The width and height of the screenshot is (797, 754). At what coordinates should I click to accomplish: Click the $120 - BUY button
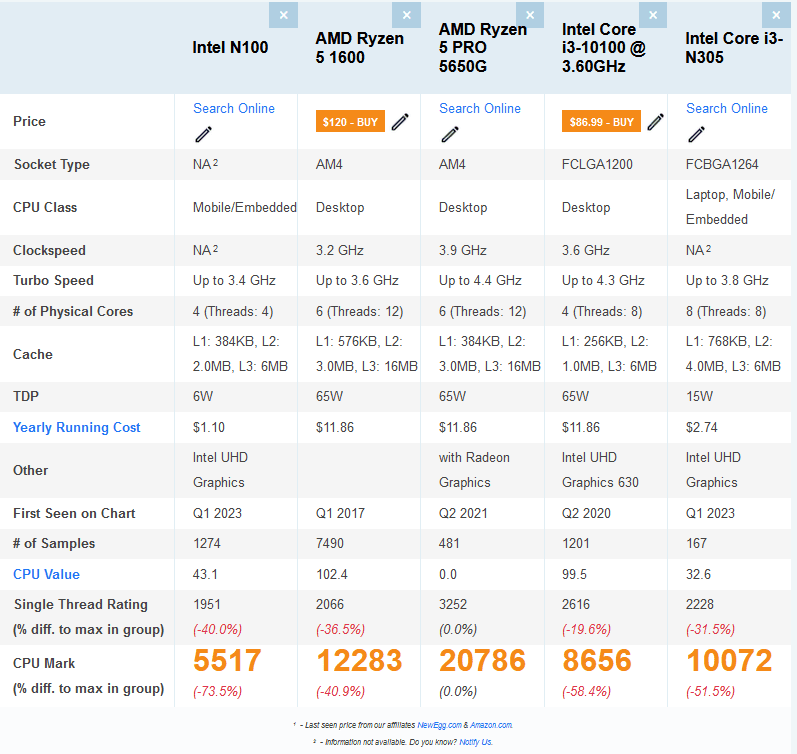(350, 122)
